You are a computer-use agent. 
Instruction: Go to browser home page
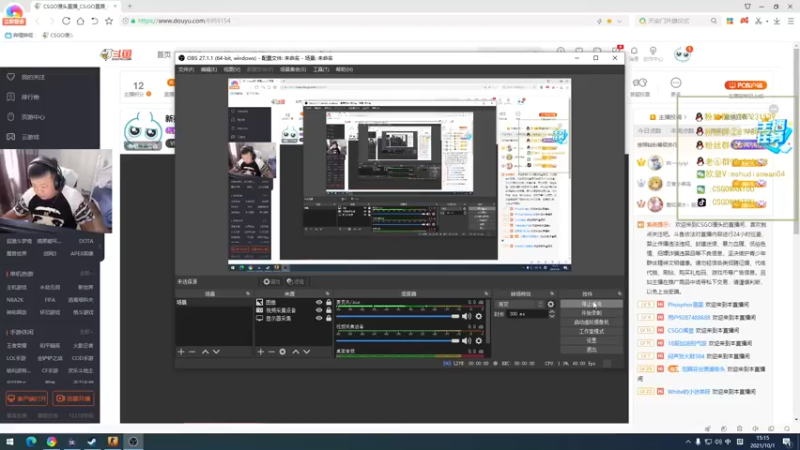pos(80,21)
